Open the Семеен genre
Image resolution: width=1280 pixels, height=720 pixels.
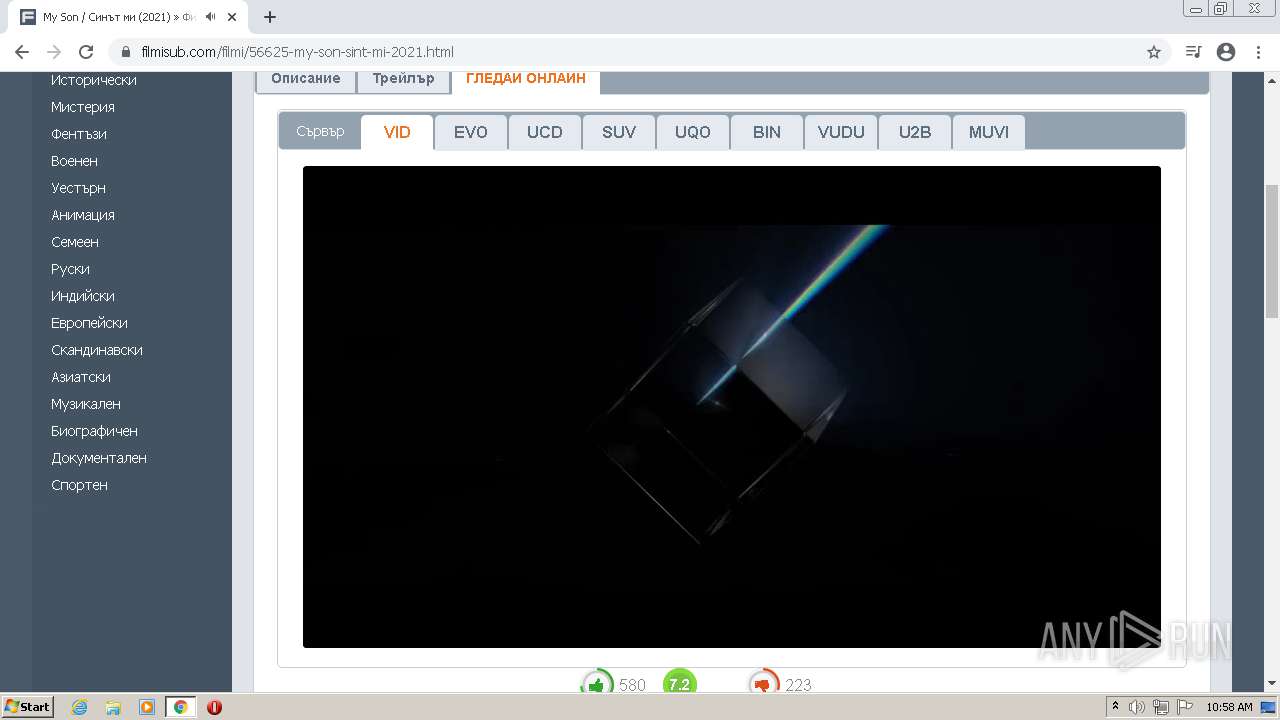(75, 242)
